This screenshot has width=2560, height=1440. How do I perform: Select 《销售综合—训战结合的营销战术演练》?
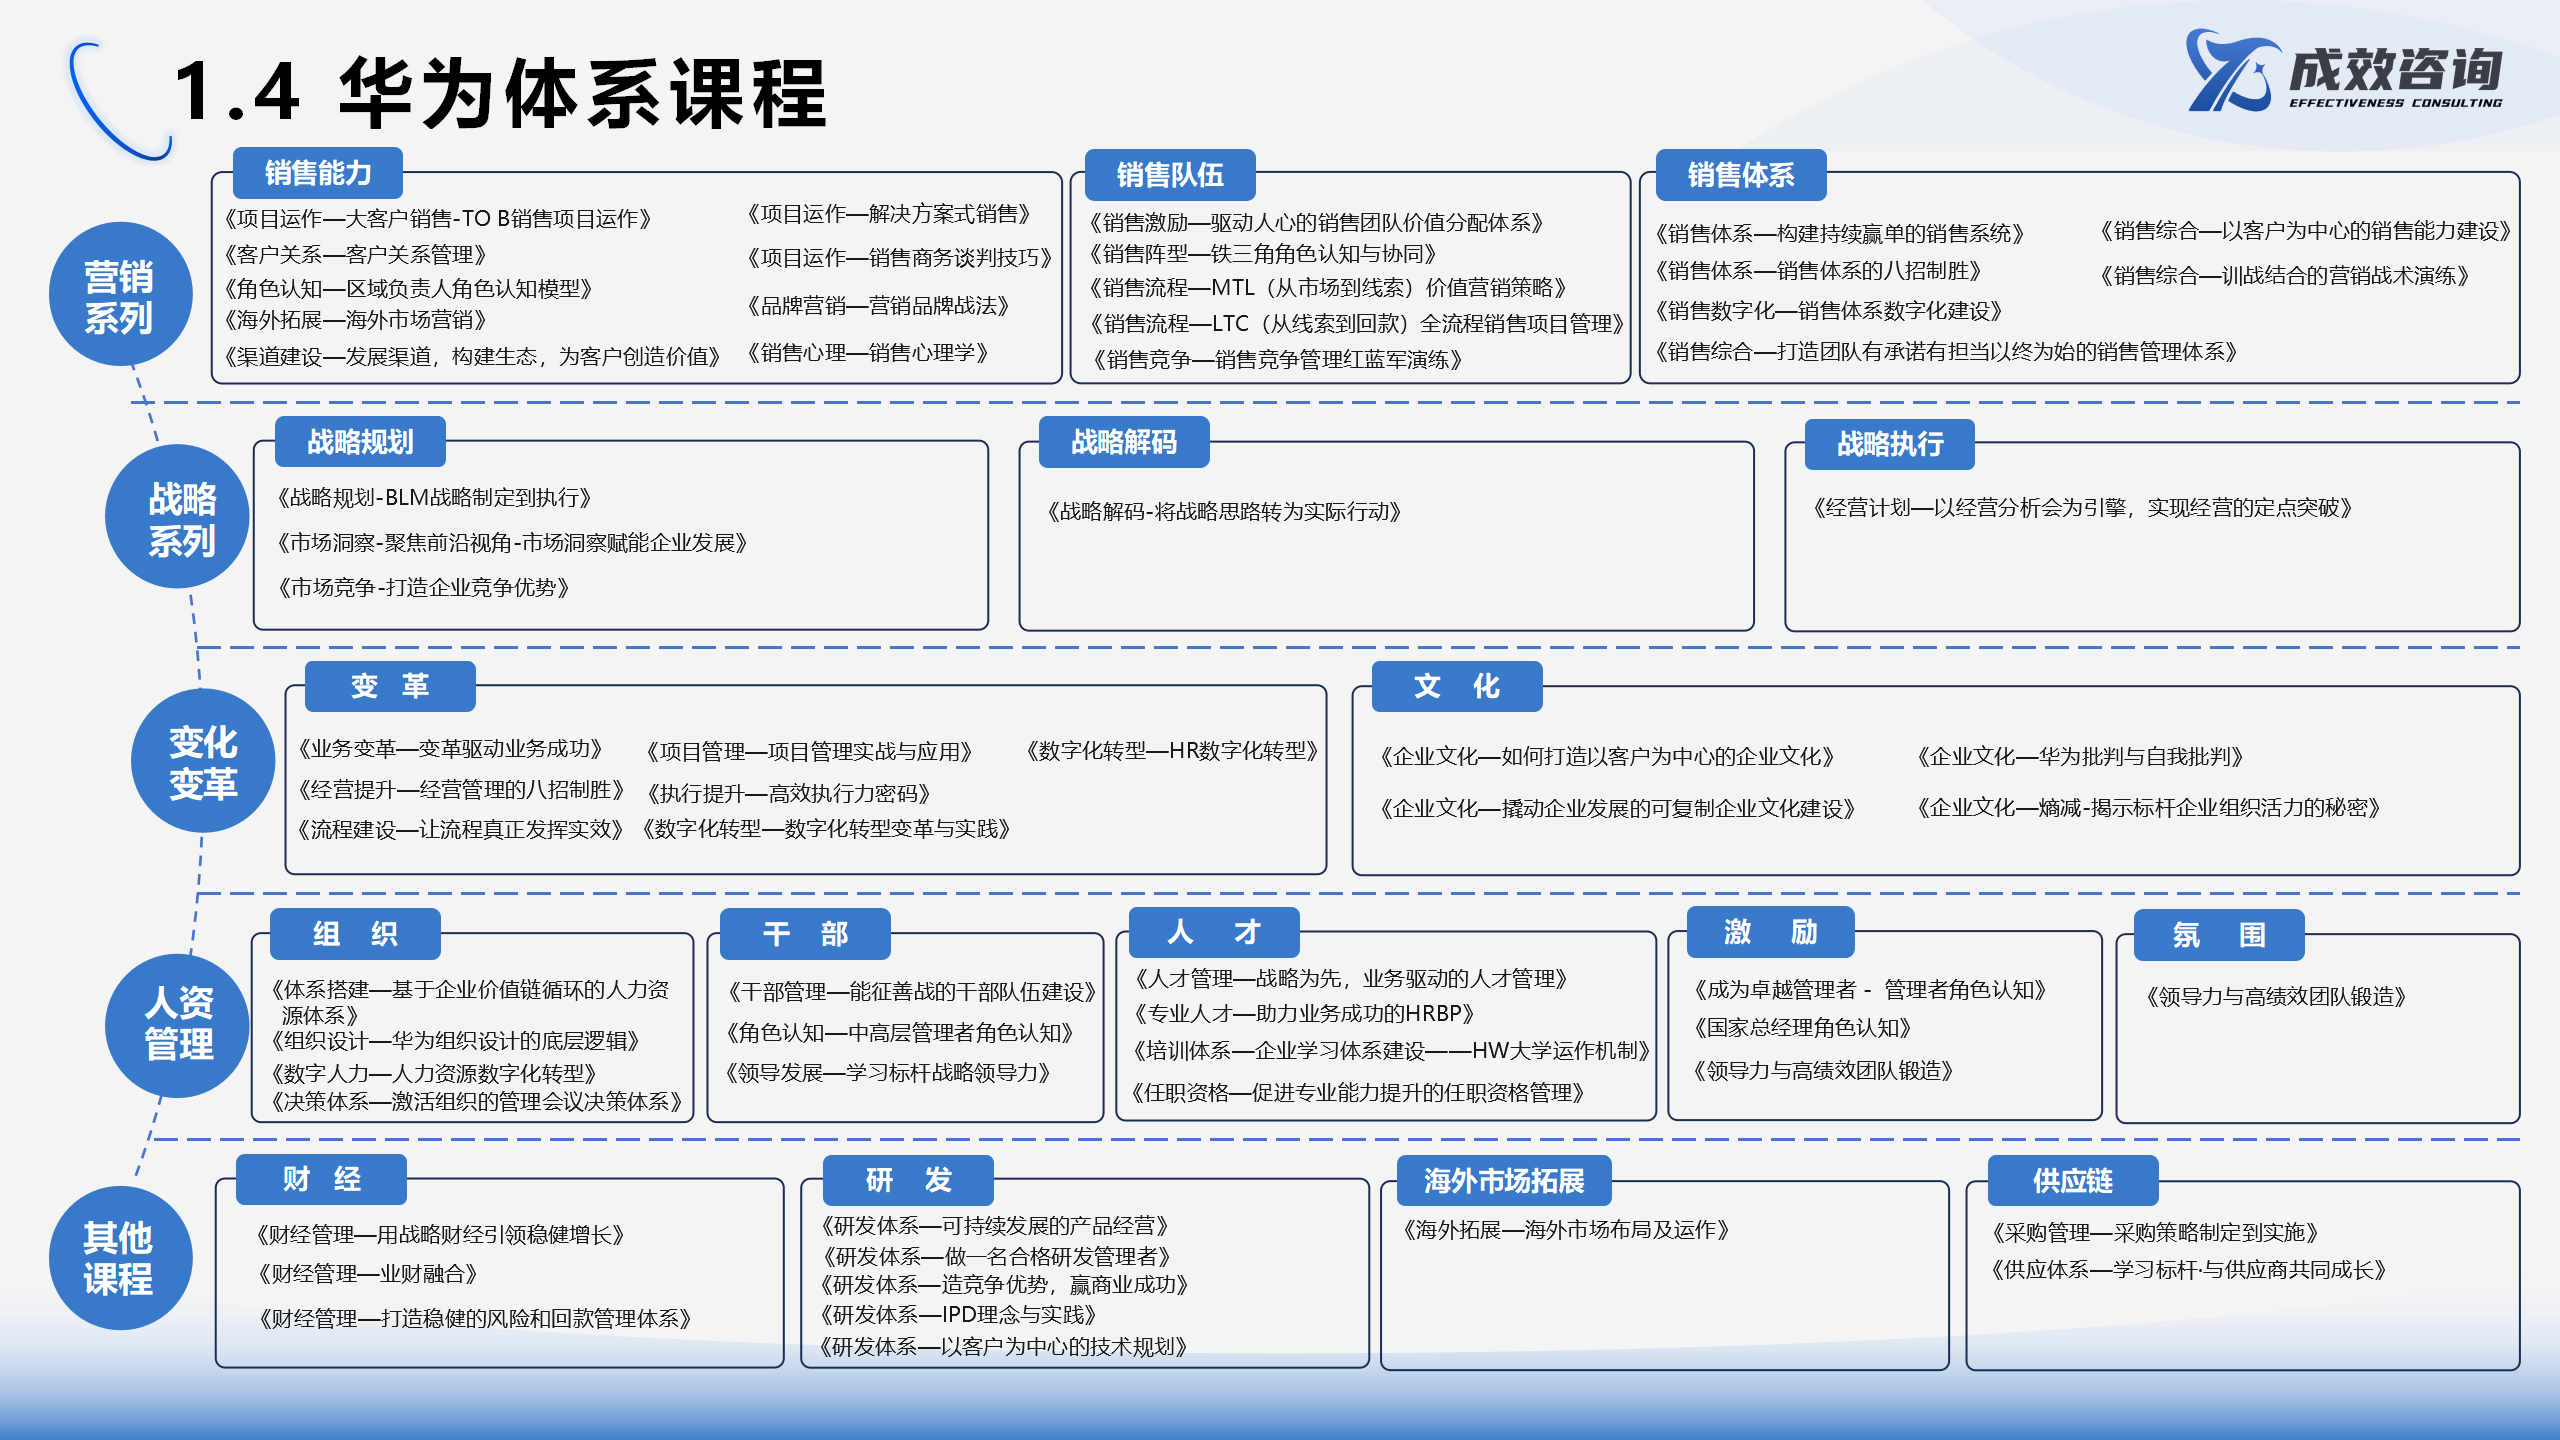[2285, 276]
